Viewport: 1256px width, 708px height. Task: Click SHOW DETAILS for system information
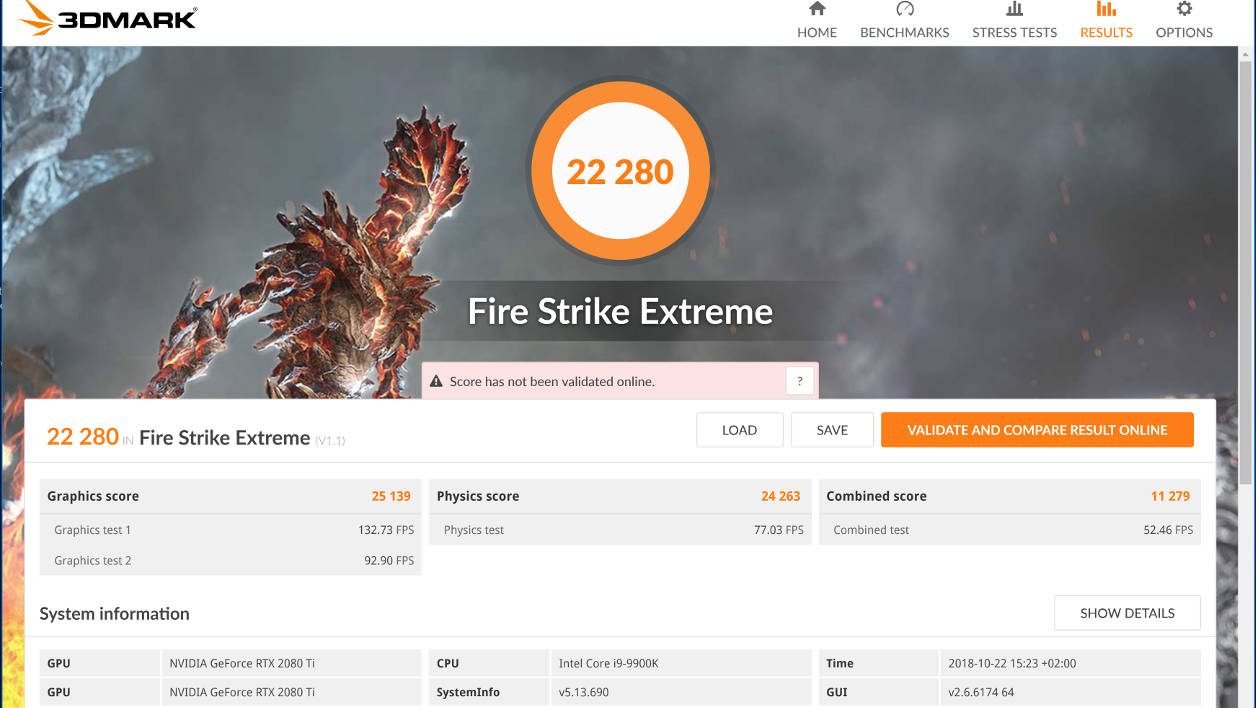click(x=1127, y=613)
